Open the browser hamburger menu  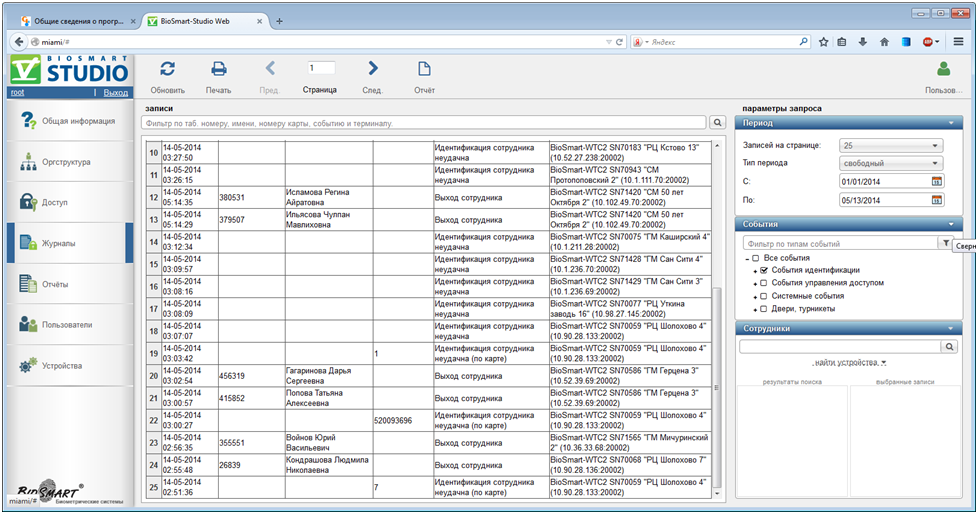tap(959, 42)
